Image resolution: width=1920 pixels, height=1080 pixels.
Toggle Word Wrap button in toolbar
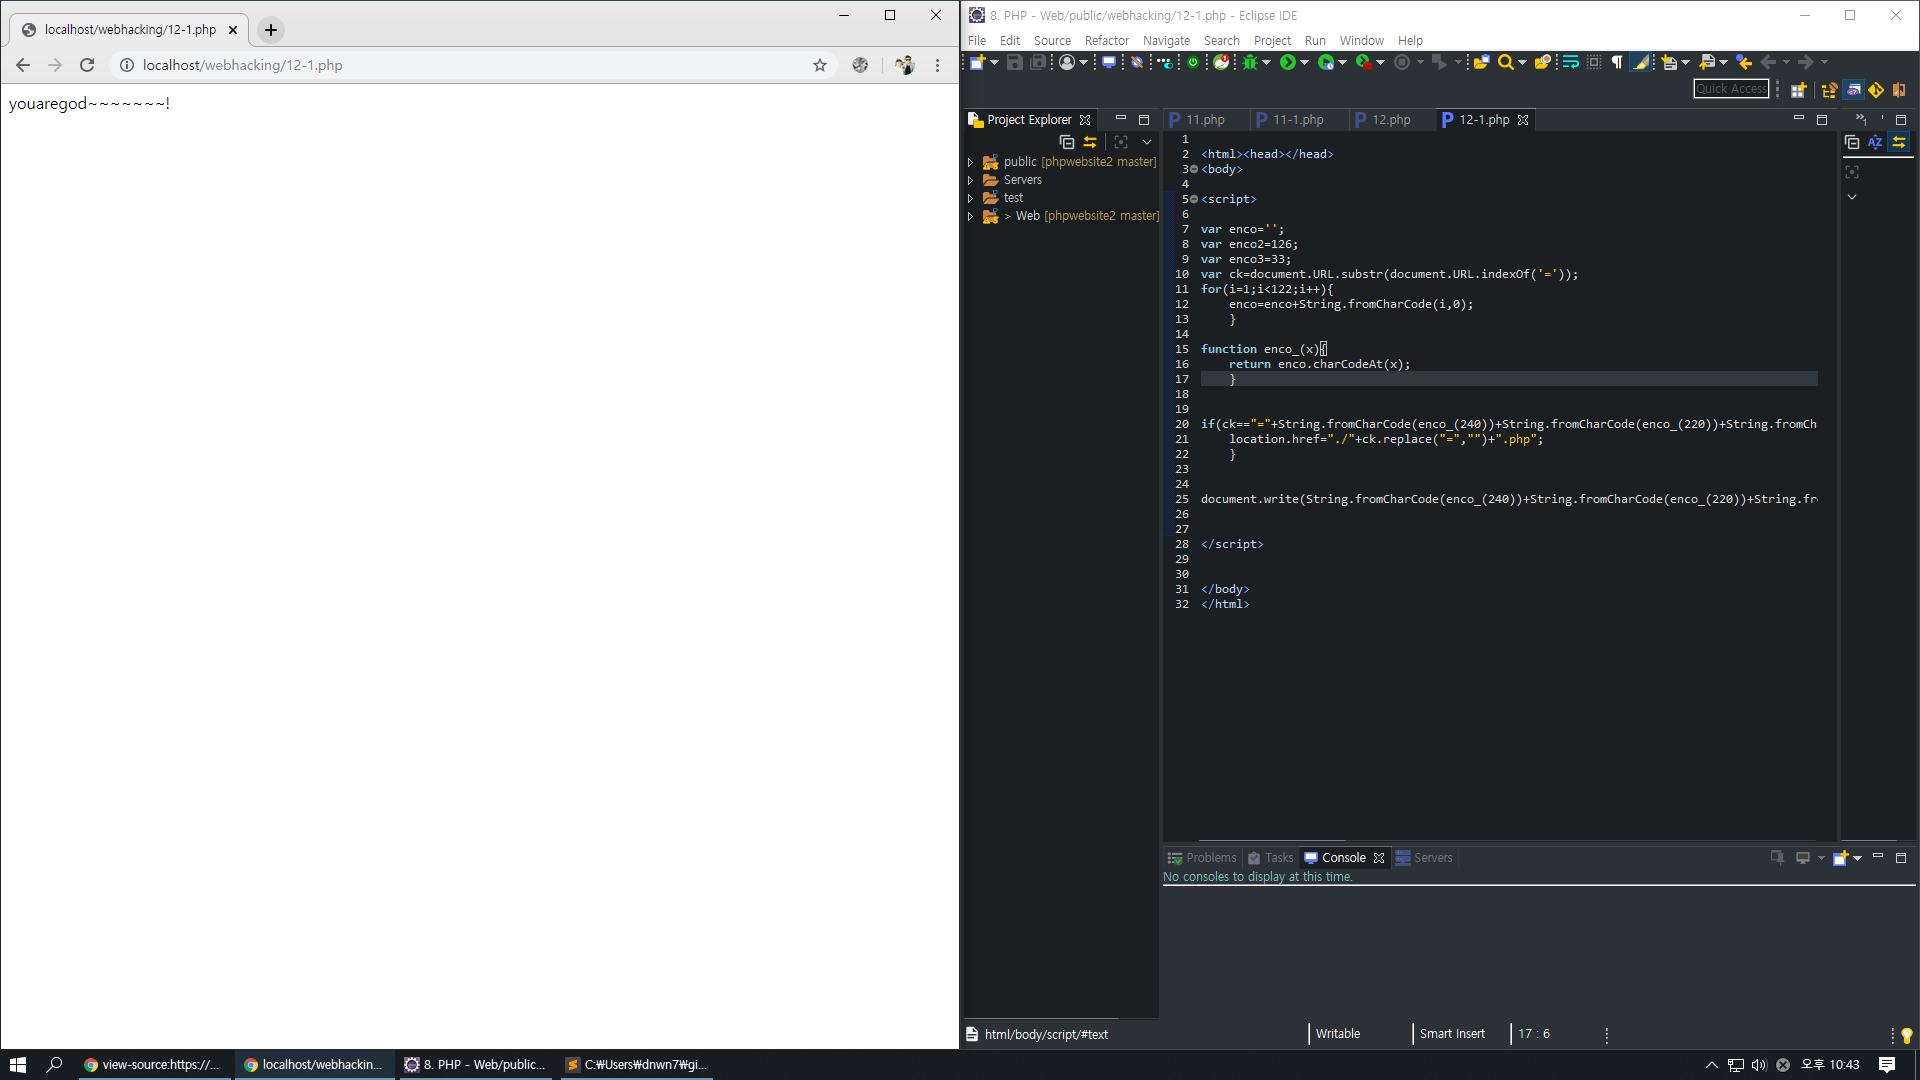pyautogui.click(x=1571, y=63)
